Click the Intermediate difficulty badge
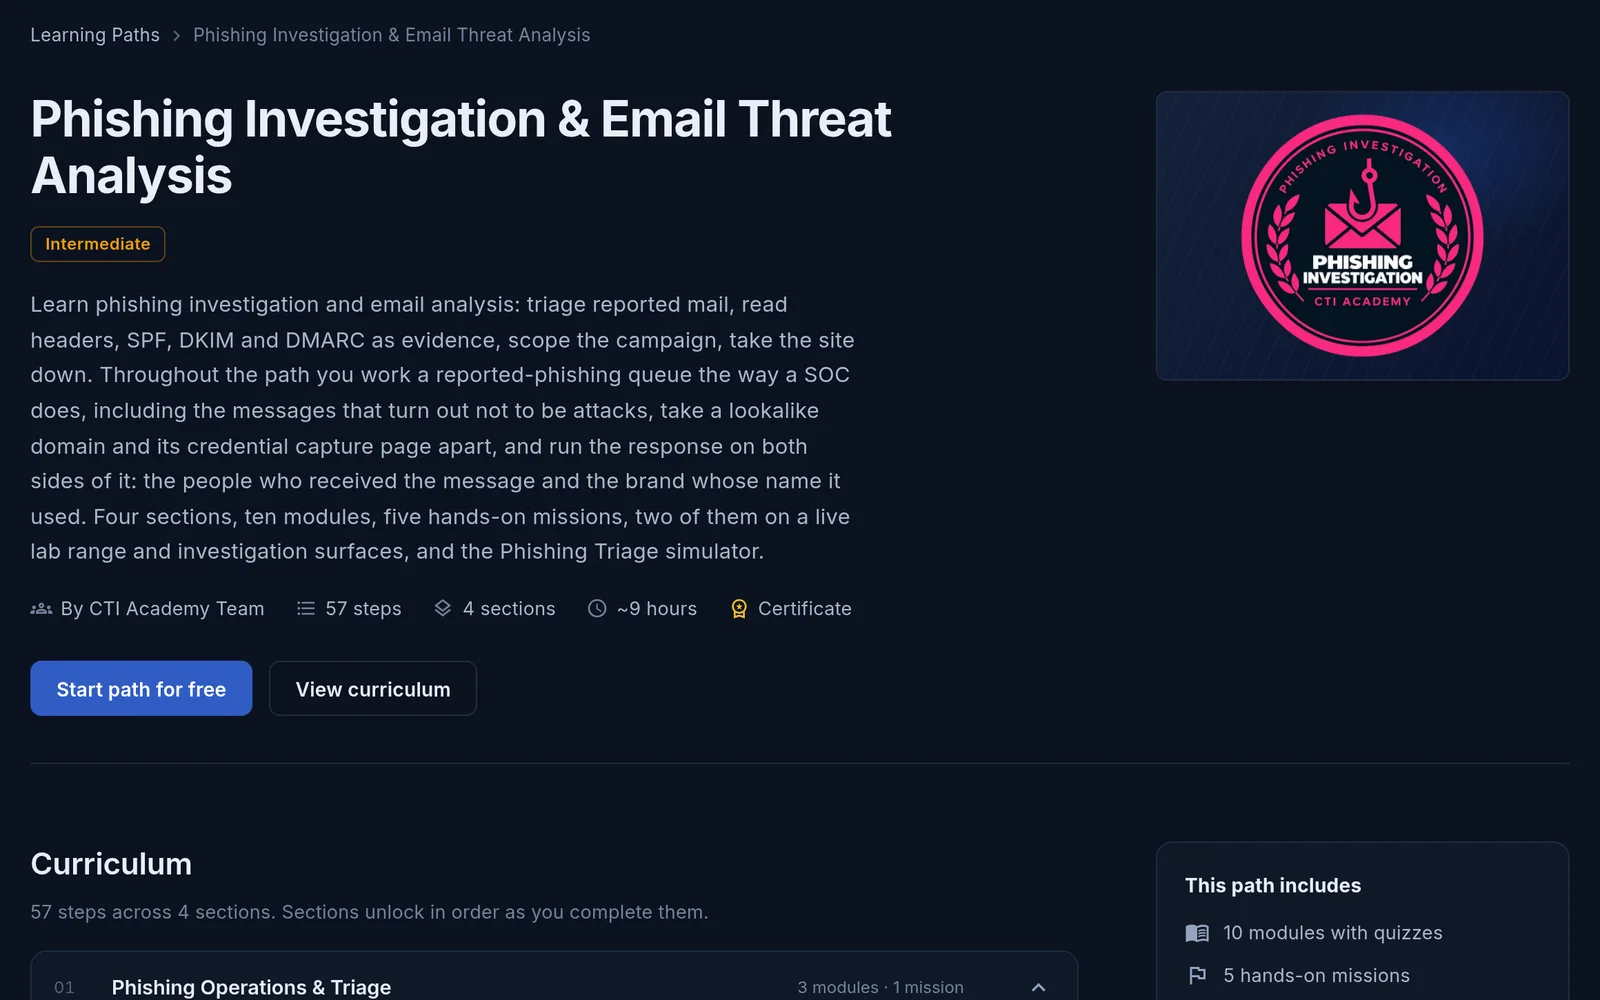1600x1000 pixels. 98,244
